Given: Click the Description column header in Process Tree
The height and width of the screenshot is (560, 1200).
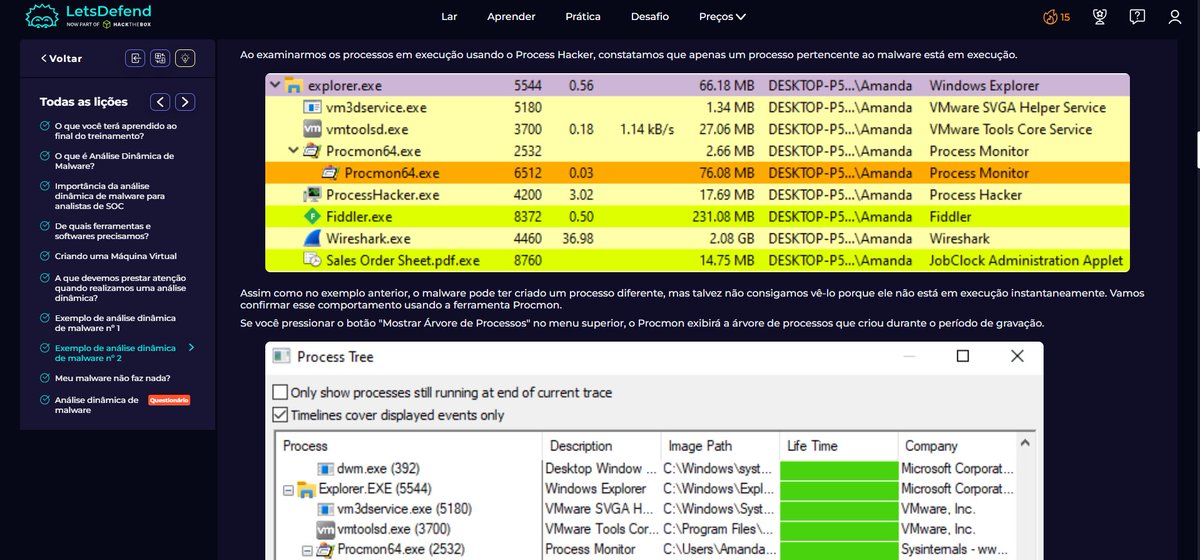Looking at the screenshot, I should [x=601, y=446].
